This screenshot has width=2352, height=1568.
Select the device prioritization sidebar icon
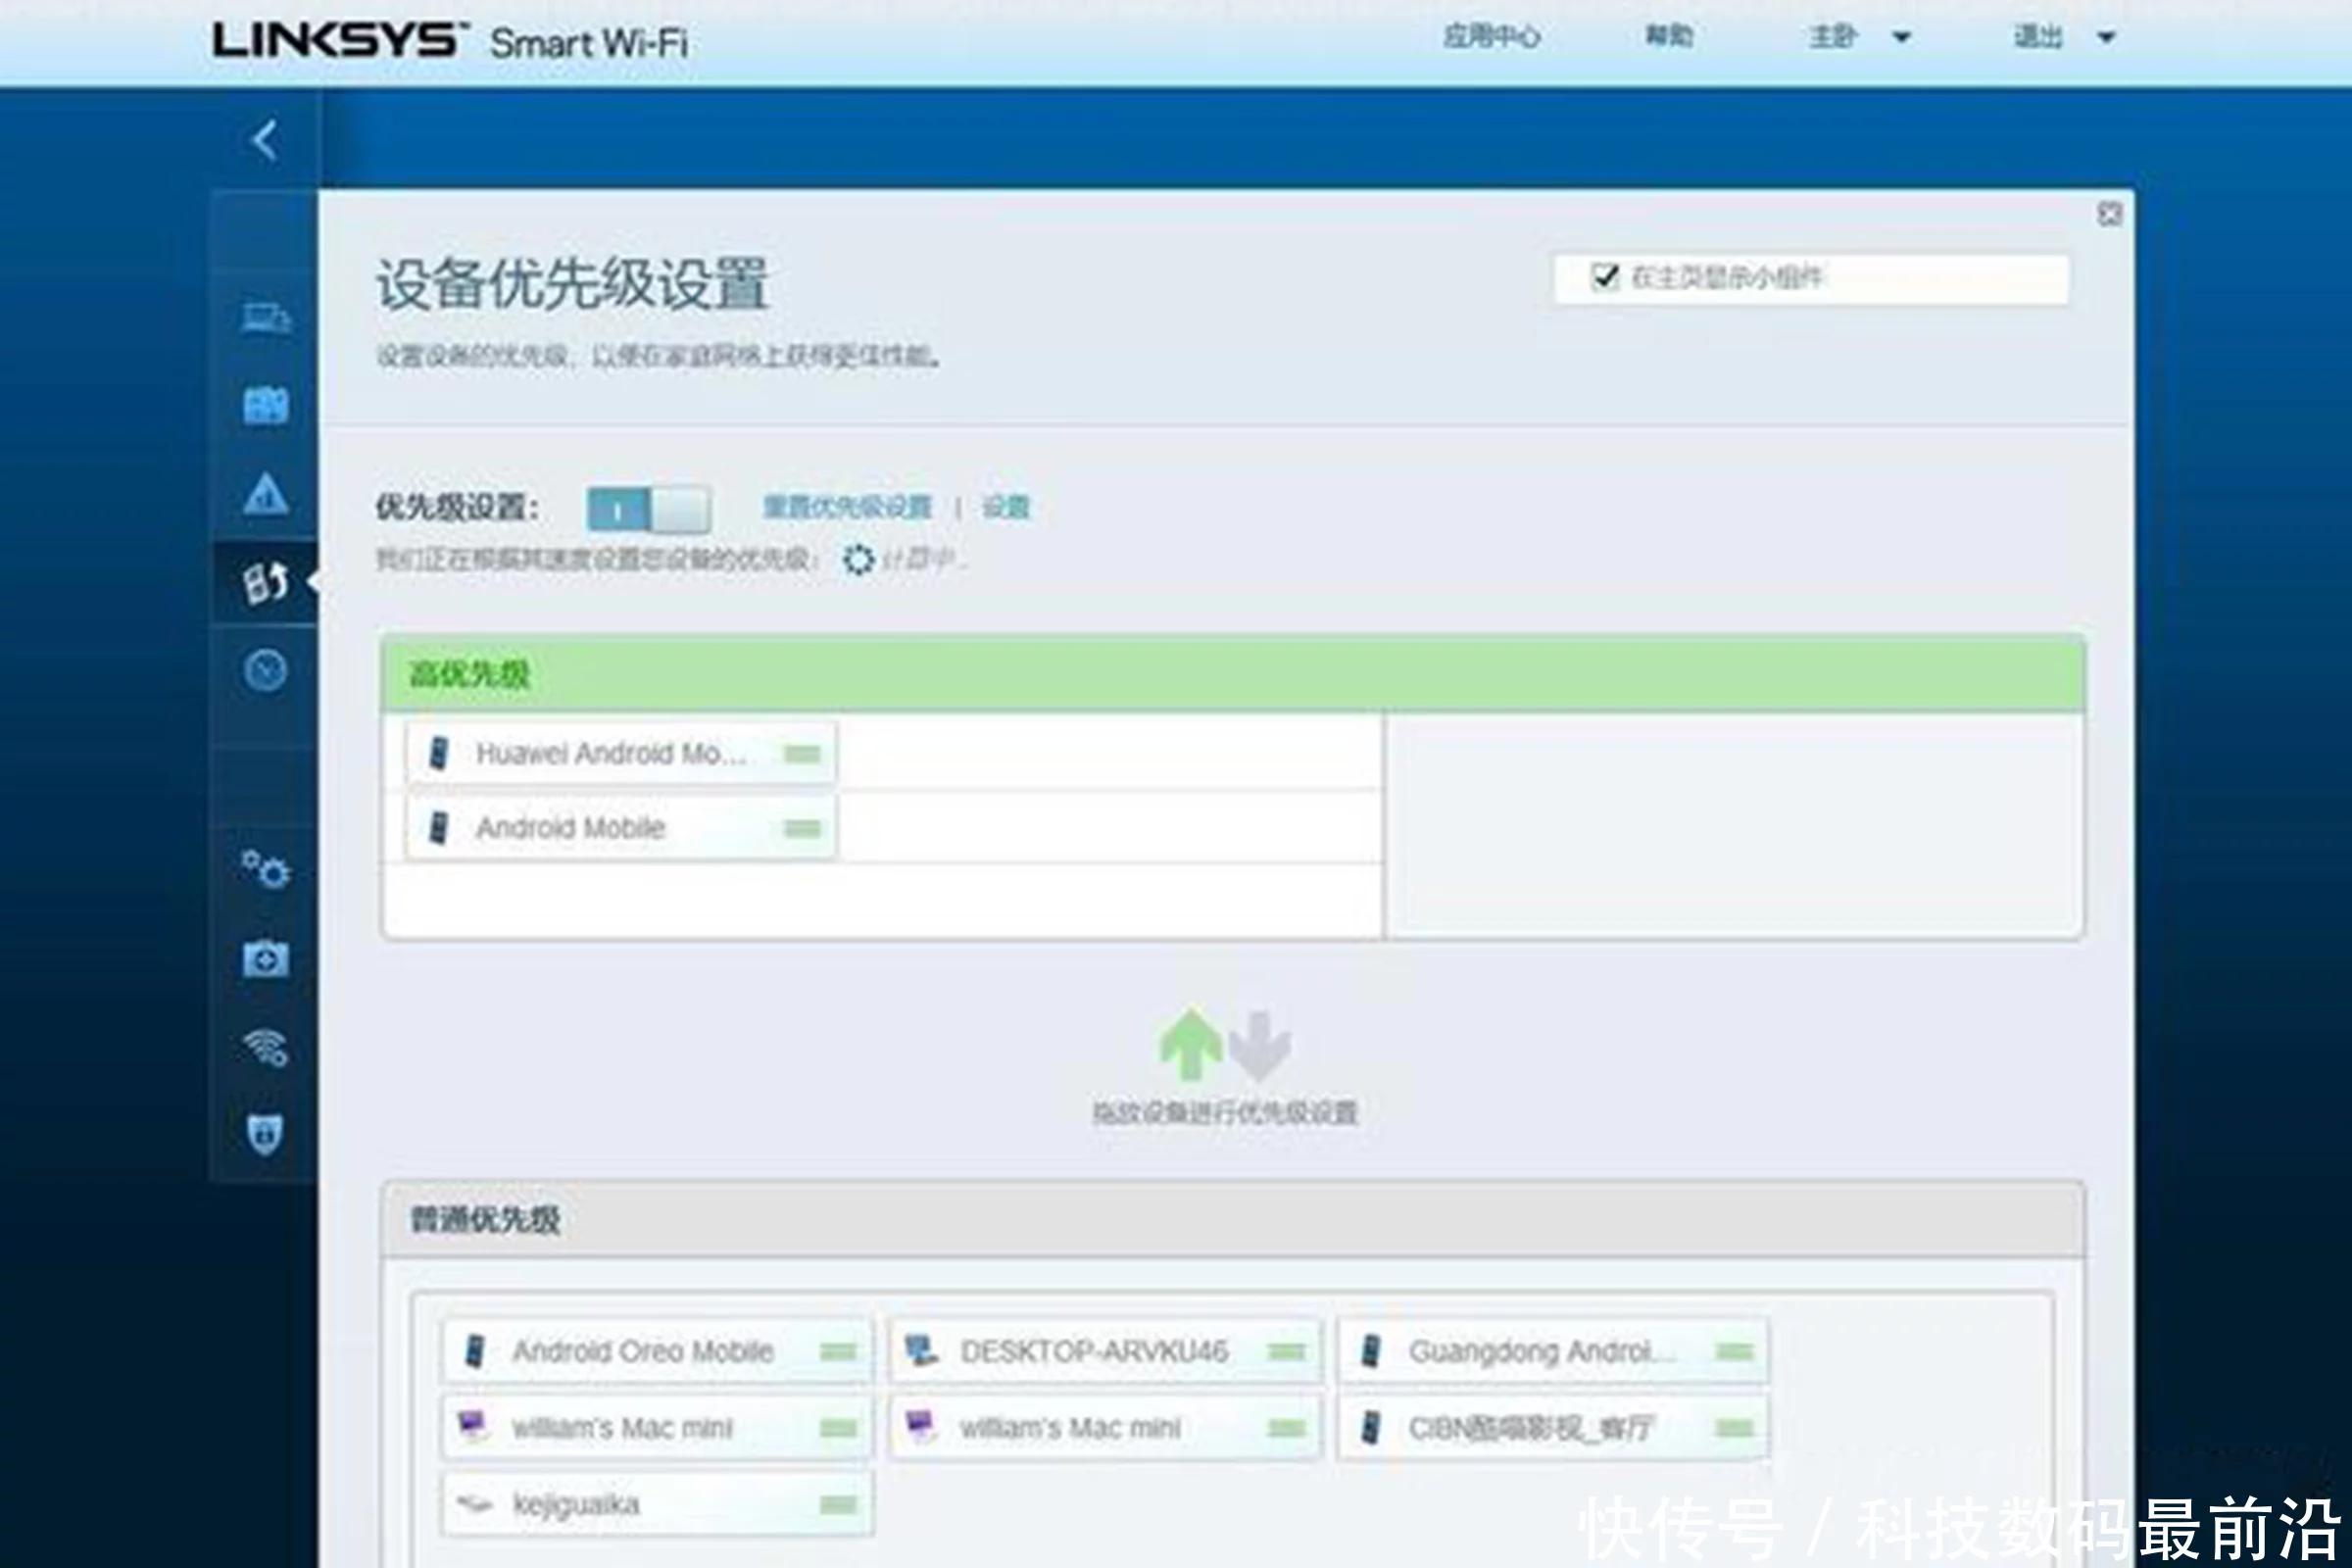point(265,582)
